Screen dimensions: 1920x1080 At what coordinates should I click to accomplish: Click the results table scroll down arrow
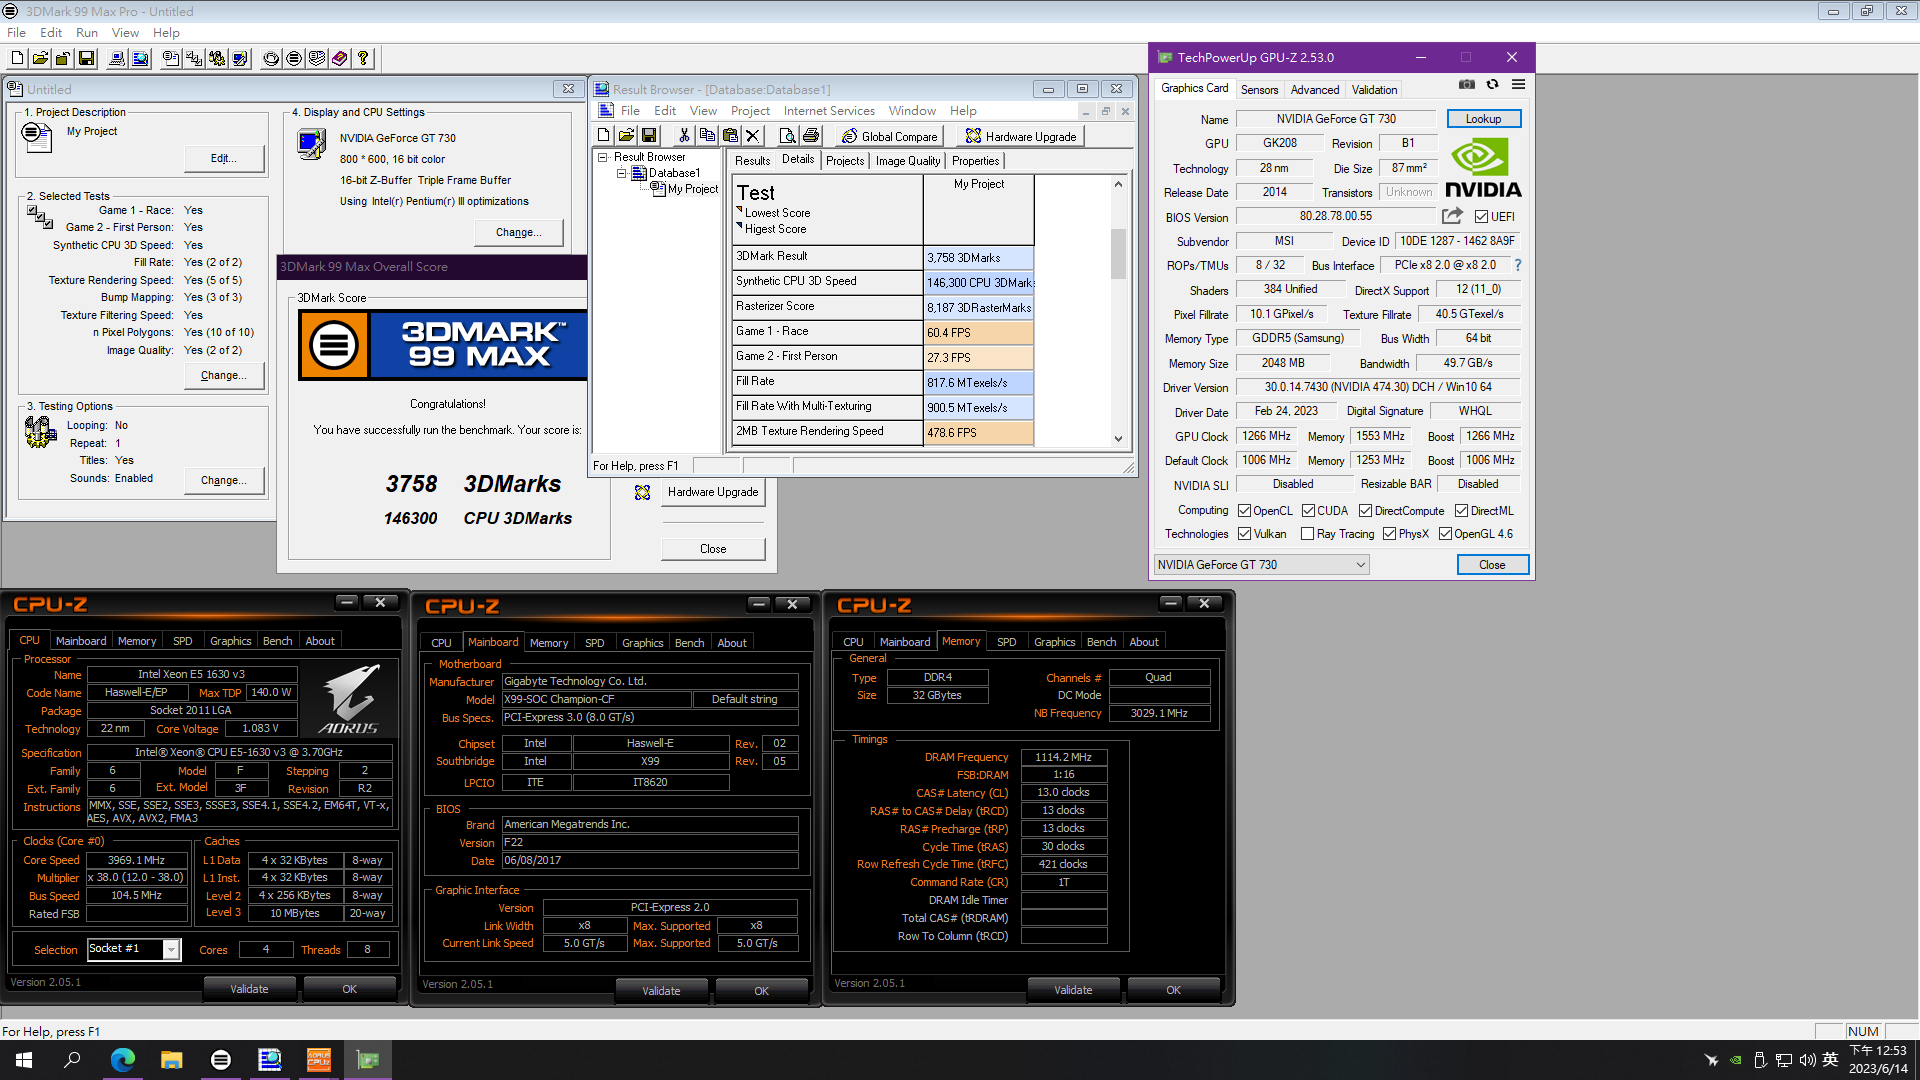(x=1118, y=438)
